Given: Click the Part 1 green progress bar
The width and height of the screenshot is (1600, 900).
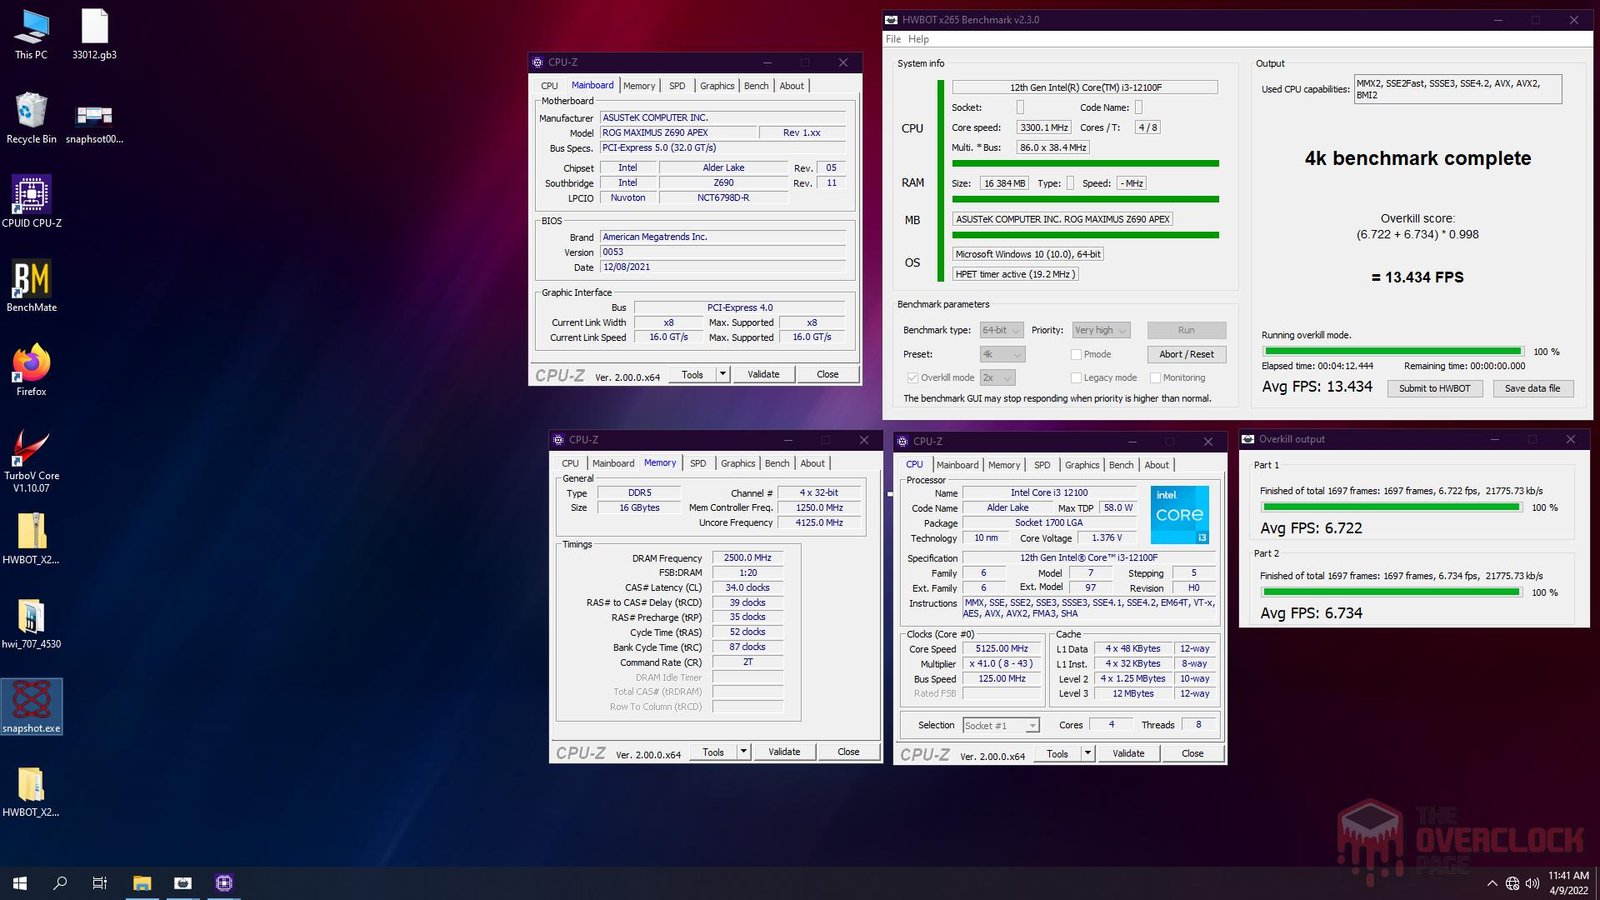Looking at the screenshot, I should (x=1391, y=507).
